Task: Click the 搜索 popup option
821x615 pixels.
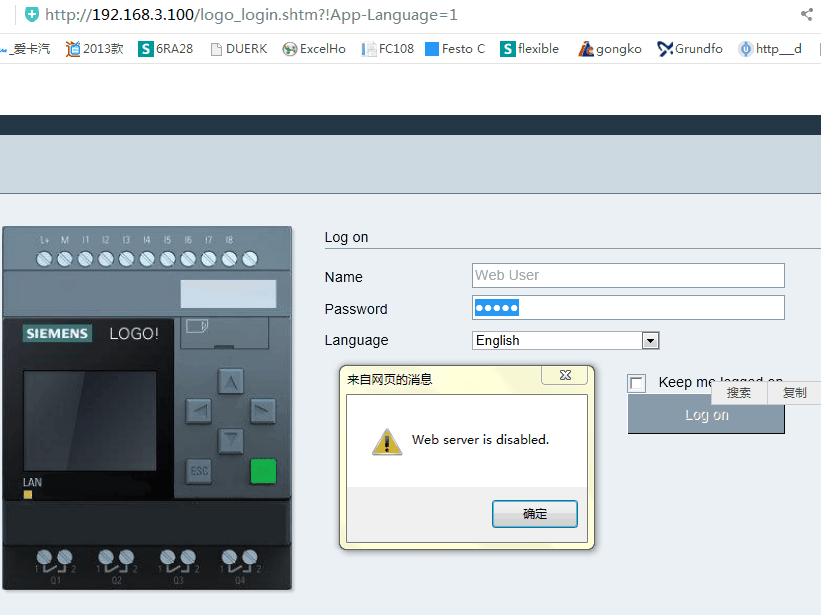Action: coord(739,393)
